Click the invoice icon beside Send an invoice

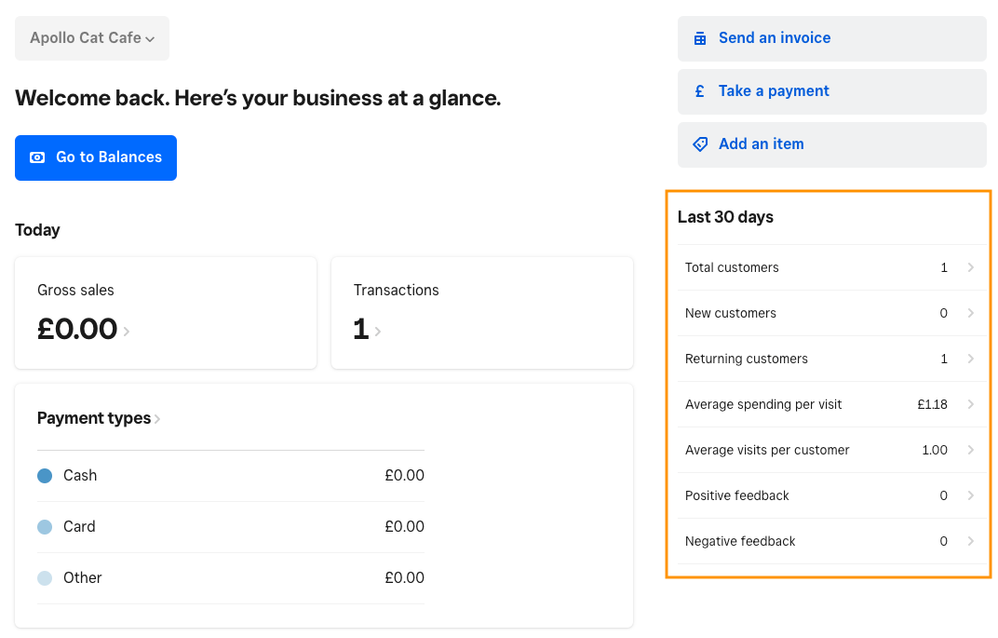point(700,38)
